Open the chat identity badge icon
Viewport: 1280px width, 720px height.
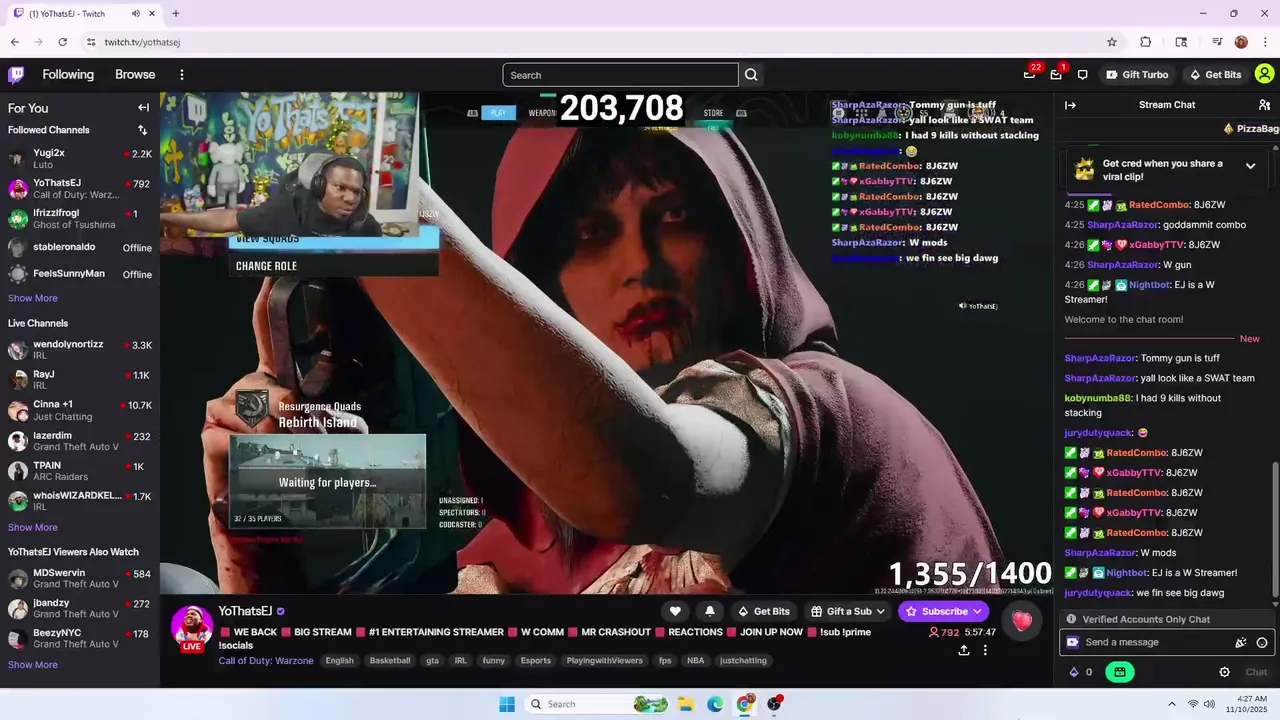[x=1072, y=642]
